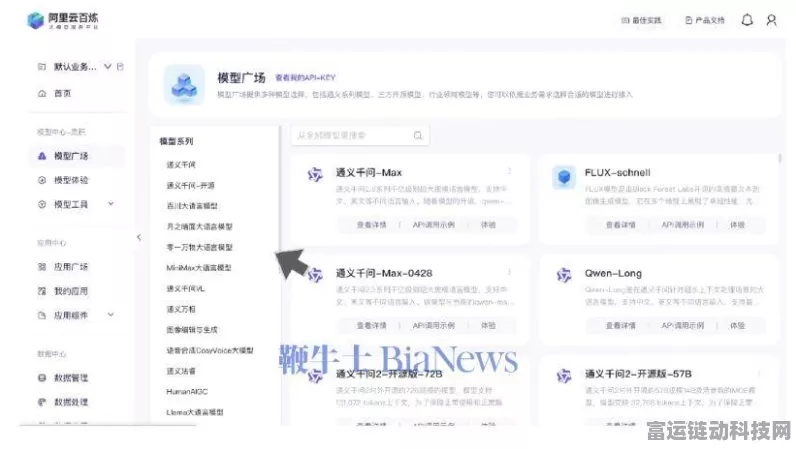This screenshot has width=796, height=449.
Task: Open more options on 通义千问-Max-0428 card
Action: tap(509, 272)
